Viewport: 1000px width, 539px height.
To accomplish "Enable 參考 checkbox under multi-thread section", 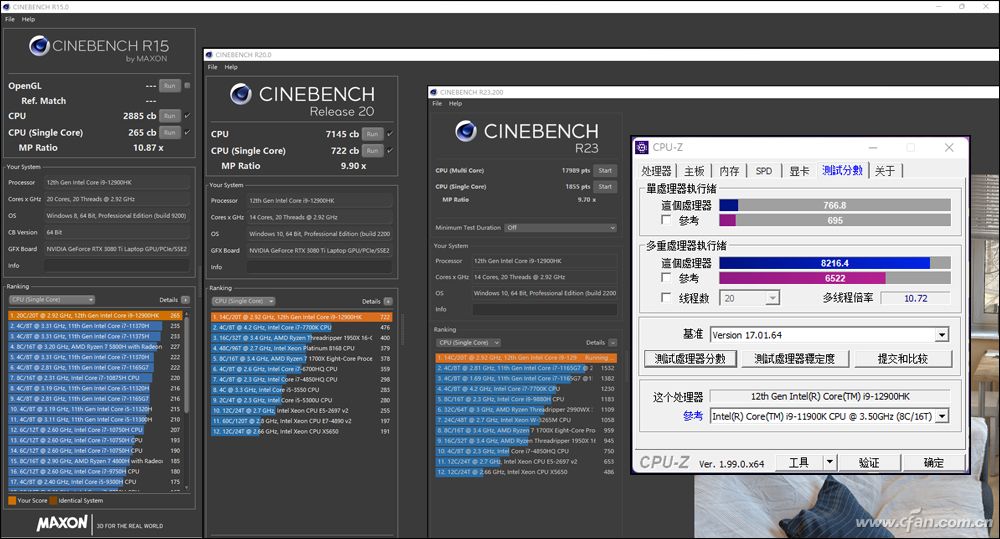I will pos(666,278).
